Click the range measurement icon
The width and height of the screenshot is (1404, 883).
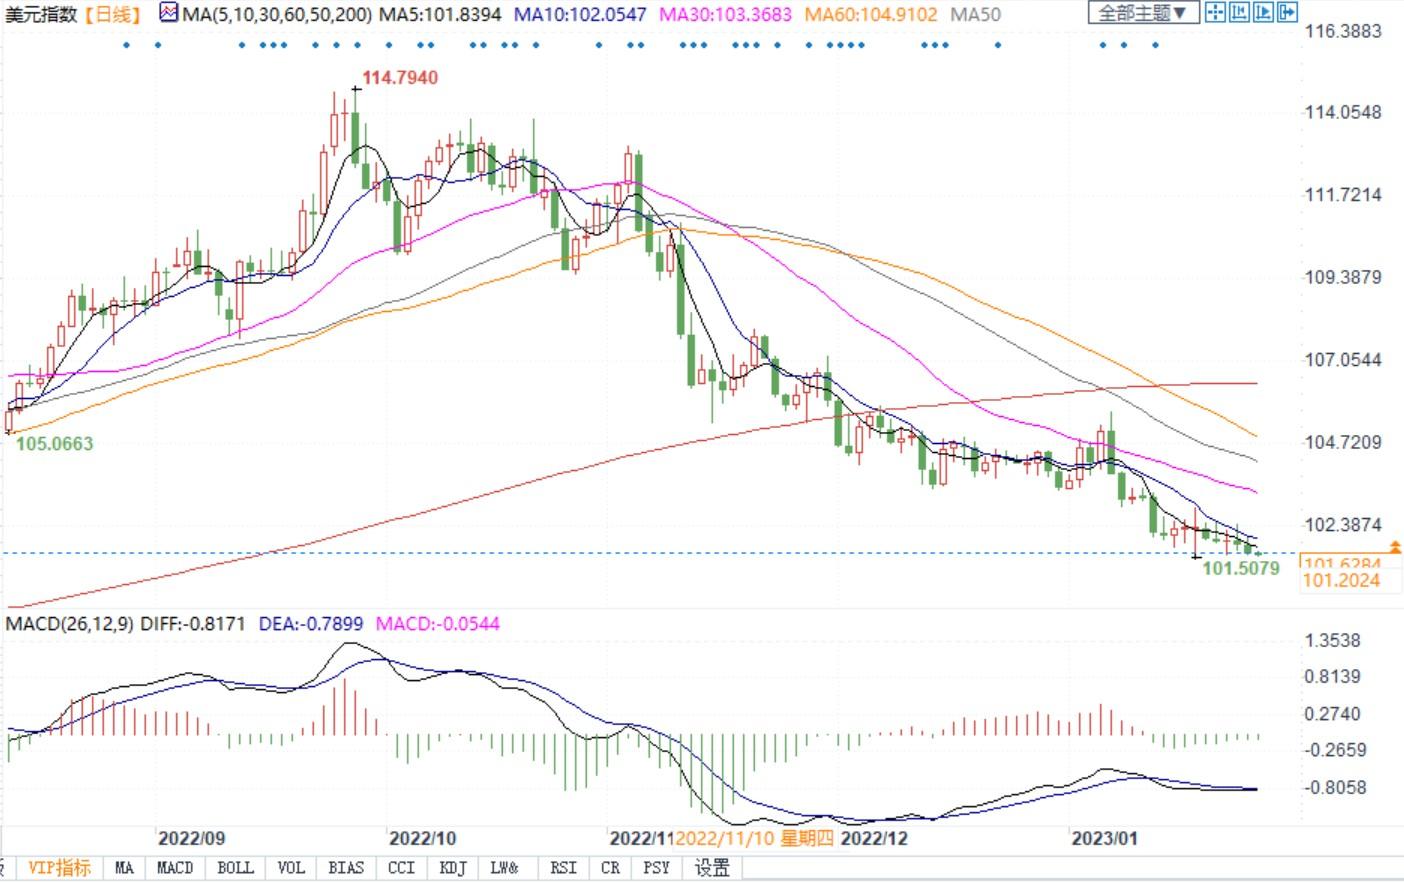(x=1239, y=13)
